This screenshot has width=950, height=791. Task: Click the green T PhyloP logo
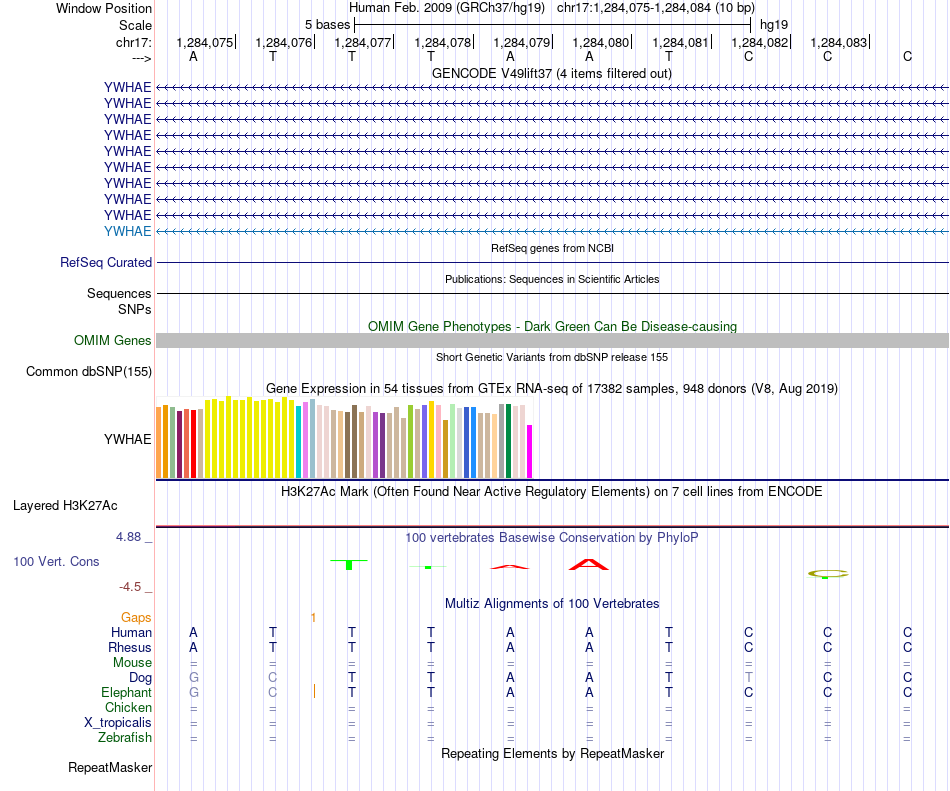pyautogui.click(x=349, y=564)
